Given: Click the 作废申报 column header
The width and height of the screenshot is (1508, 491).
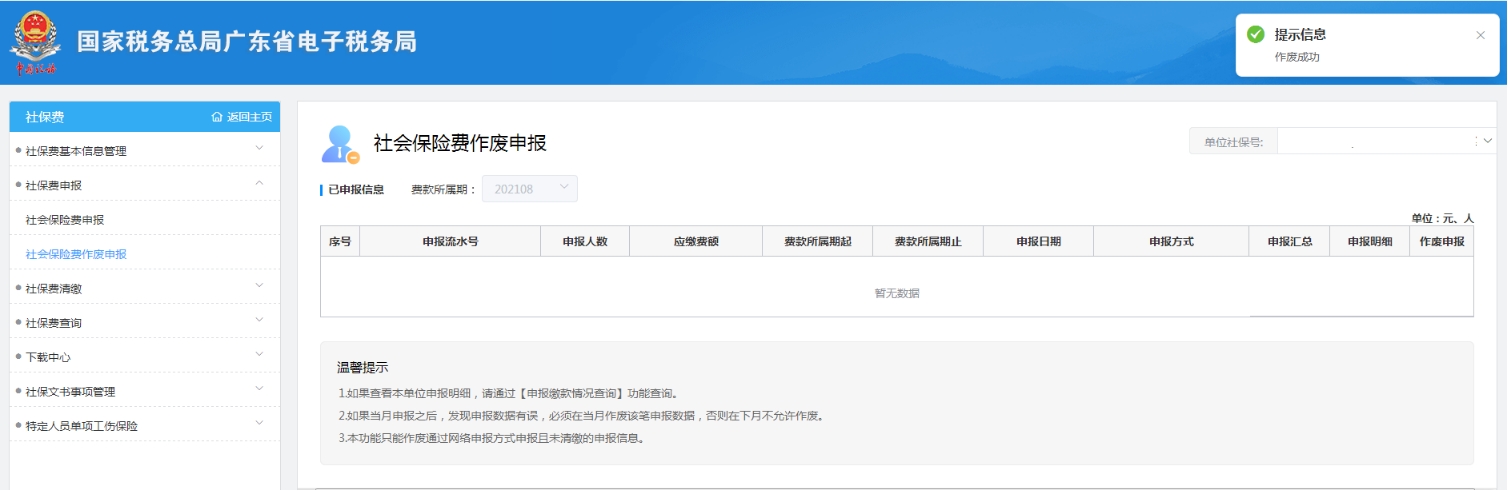Looking at the screenshot, I should (x=1441, y=242).
